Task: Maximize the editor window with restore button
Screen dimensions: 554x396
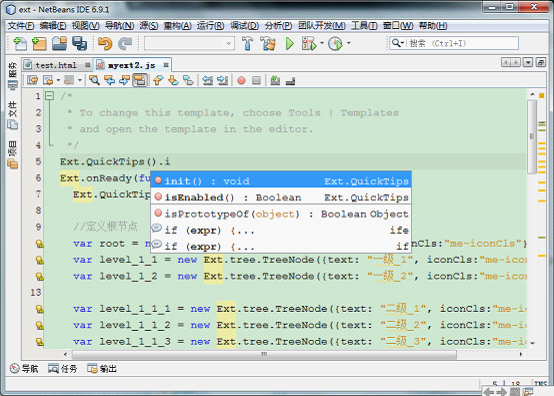Action: [541, 63]
